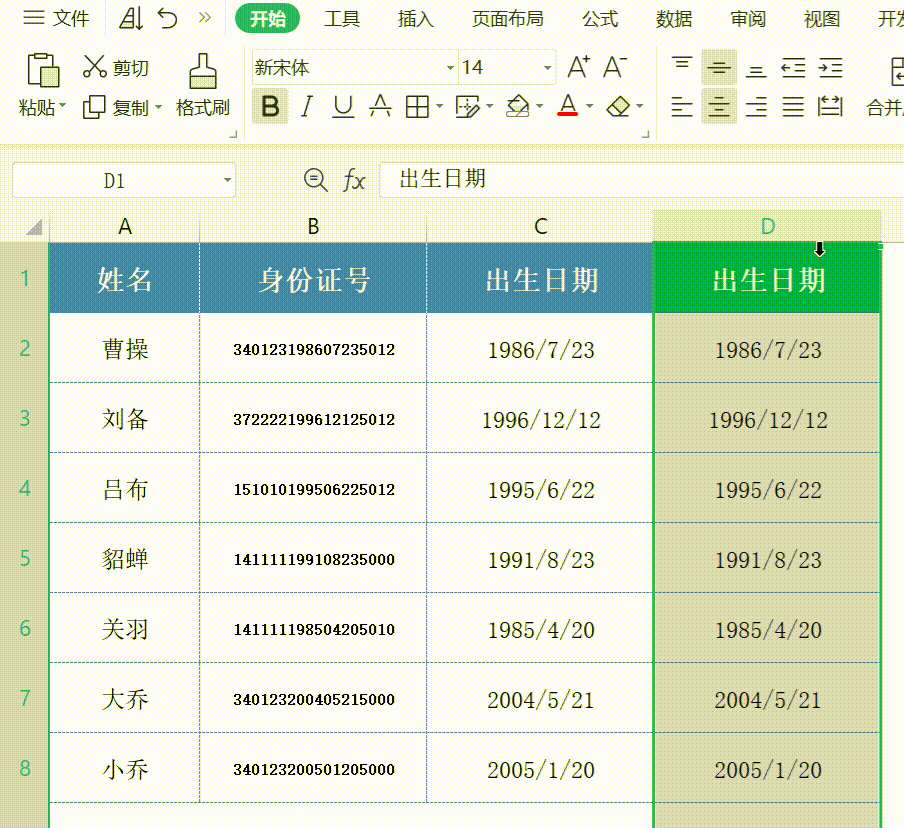Decrease indent

click(x=793, y=67)
